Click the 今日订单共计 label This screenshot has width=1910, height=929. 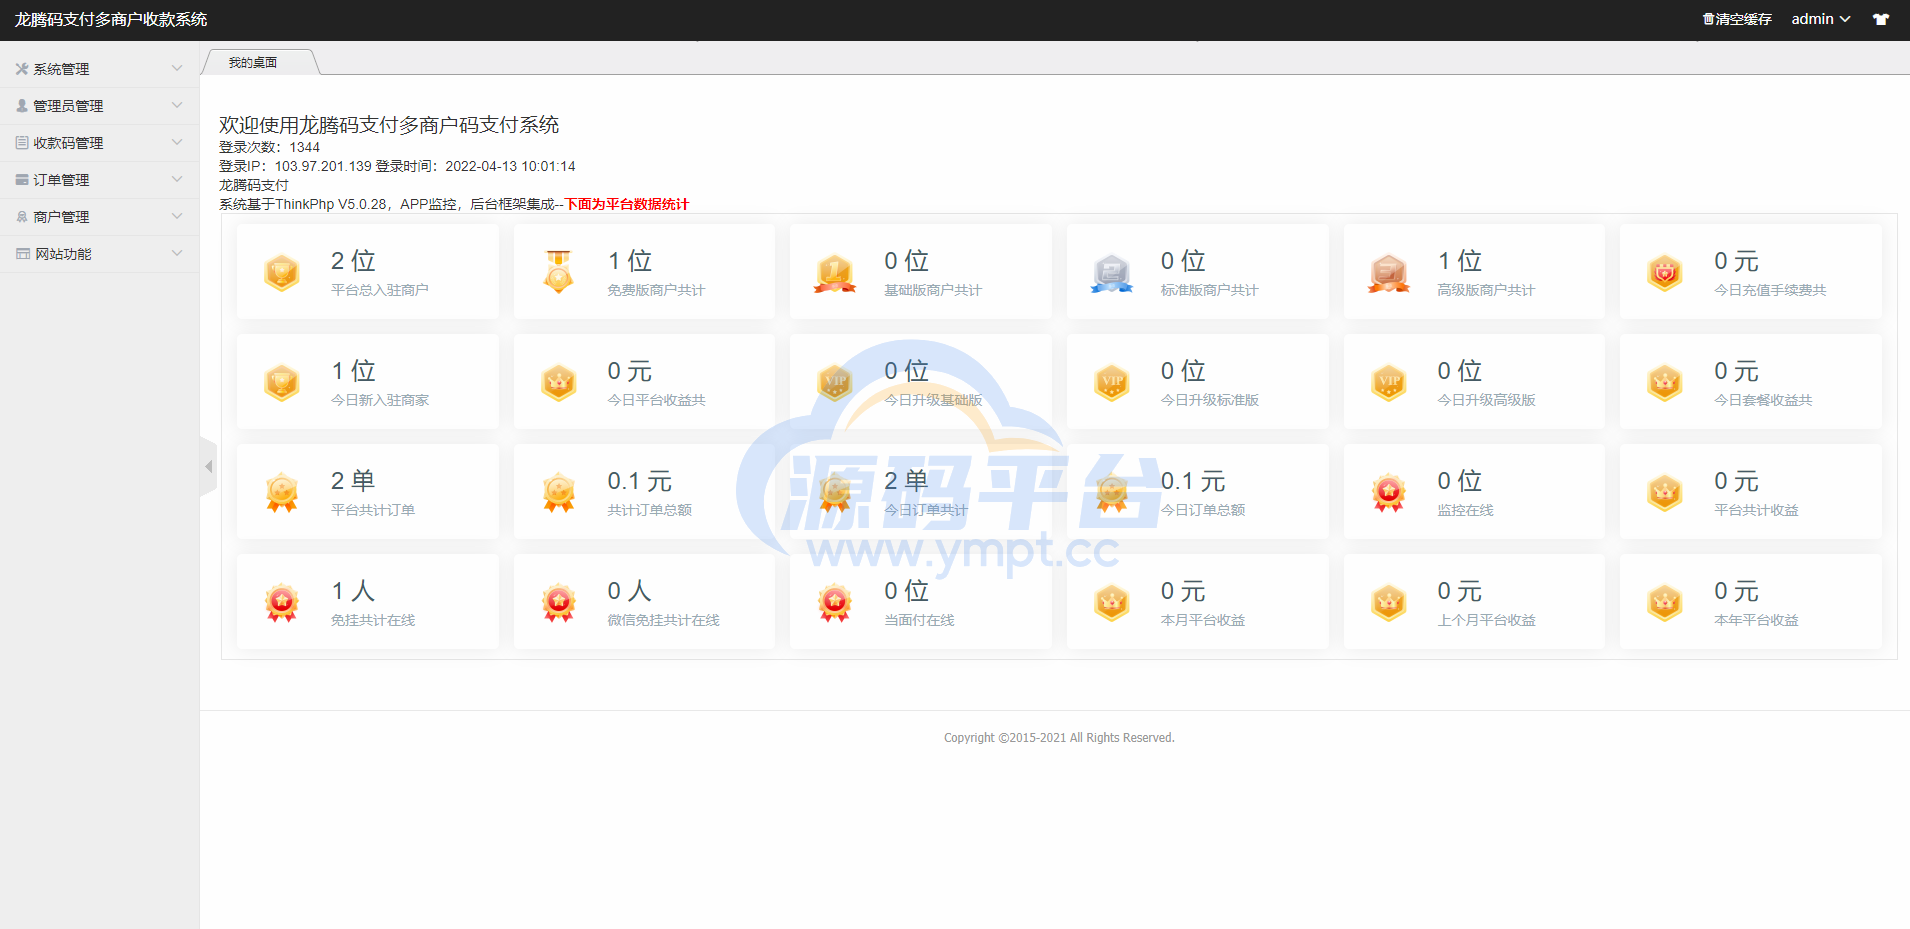pyautogui.click(x=926, y=510)
